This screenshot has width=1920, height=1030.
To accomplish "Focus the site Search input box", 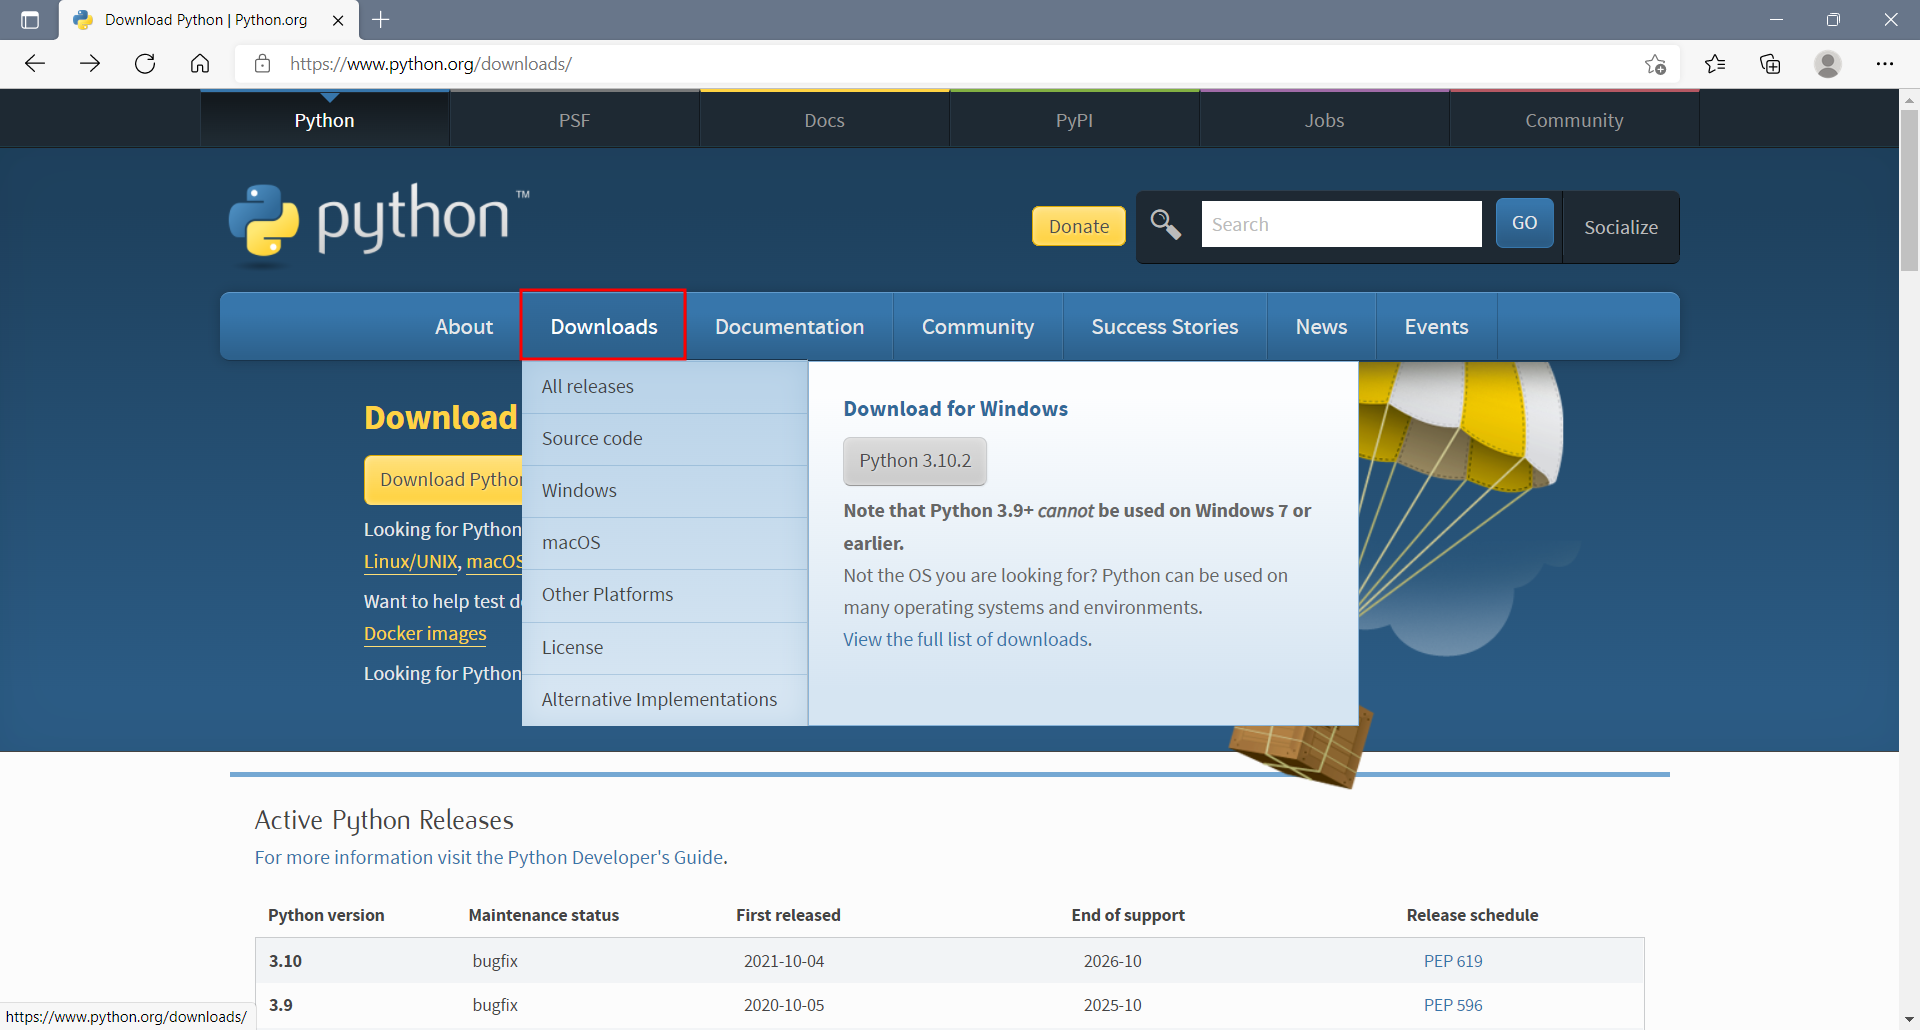I will tap(1342, 224).
